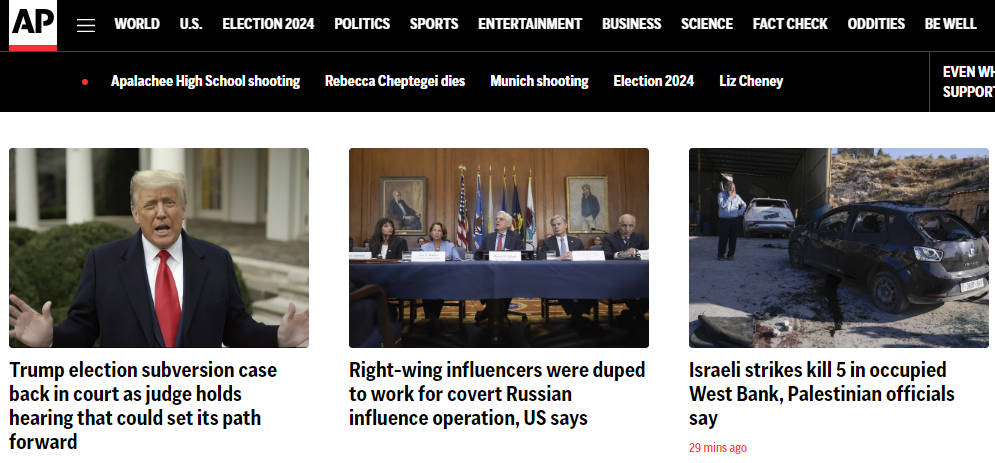Open the World section
995x463 pixels.
pos(137,24)
